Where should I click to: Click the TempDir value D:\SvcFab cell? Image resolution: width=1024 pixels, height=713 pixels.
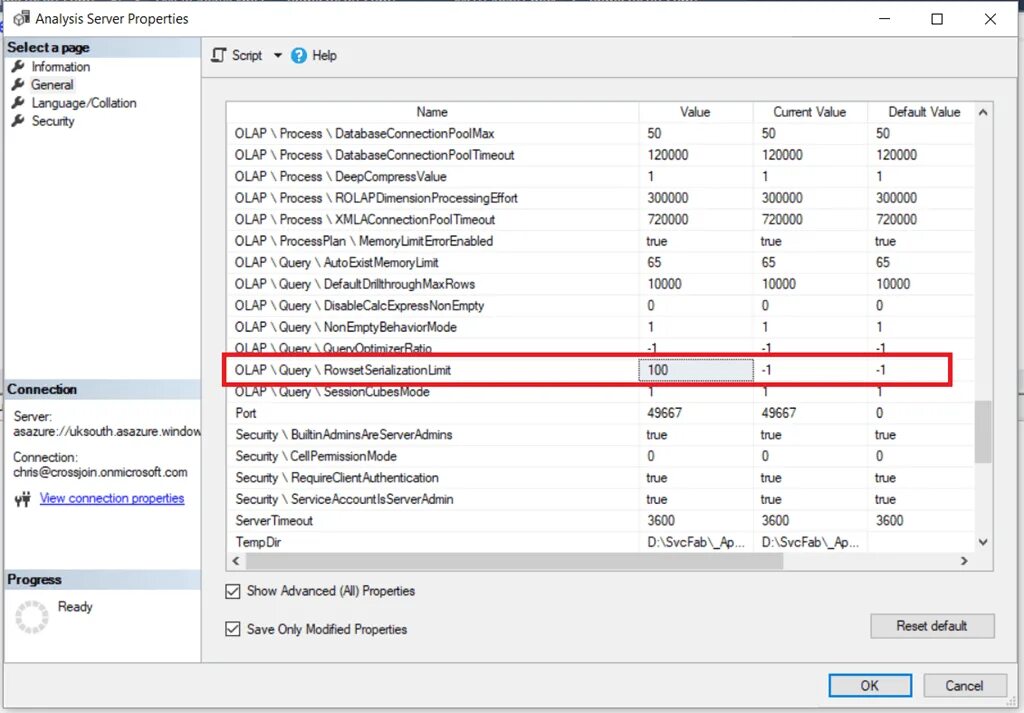coord(696,543)
